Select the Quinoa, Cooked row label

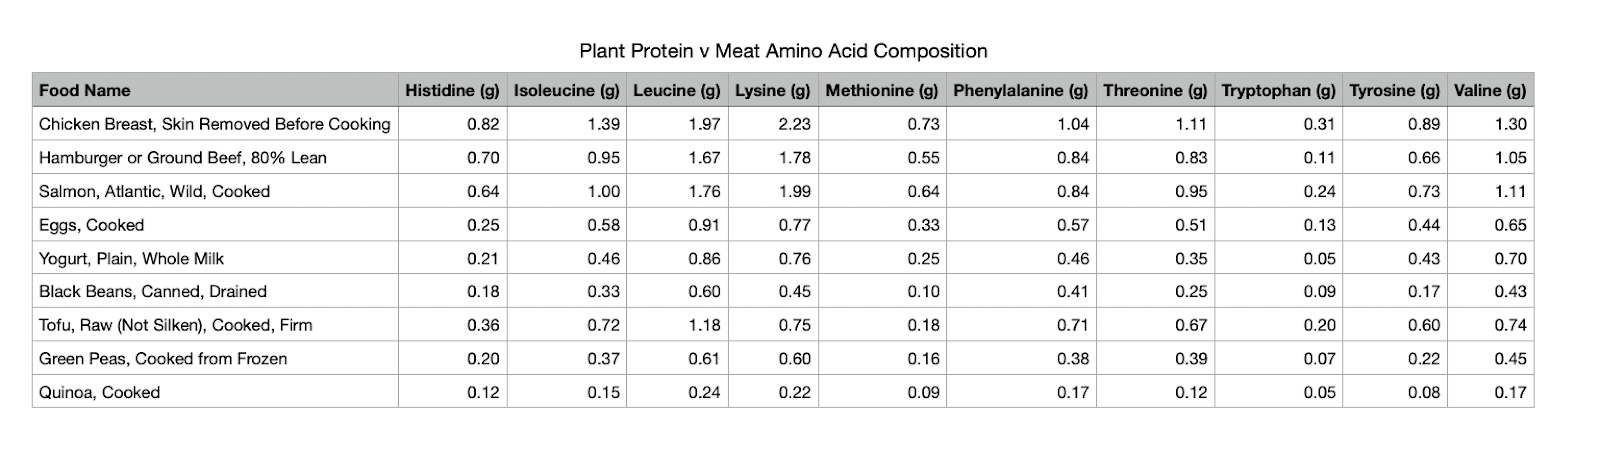click(215, 392)
